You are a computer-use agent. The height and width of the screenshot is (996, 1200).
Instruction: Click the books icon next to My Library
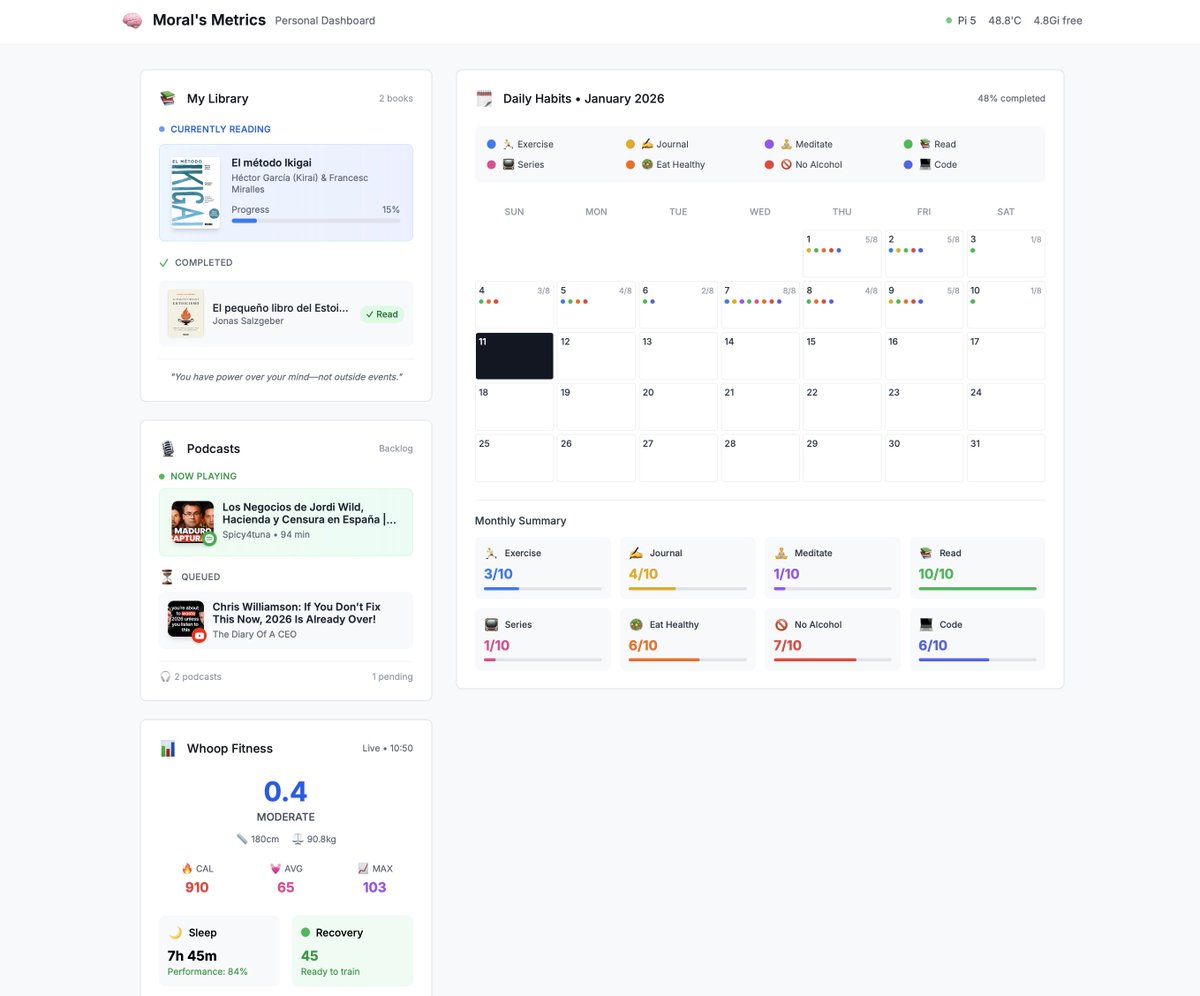167,98
